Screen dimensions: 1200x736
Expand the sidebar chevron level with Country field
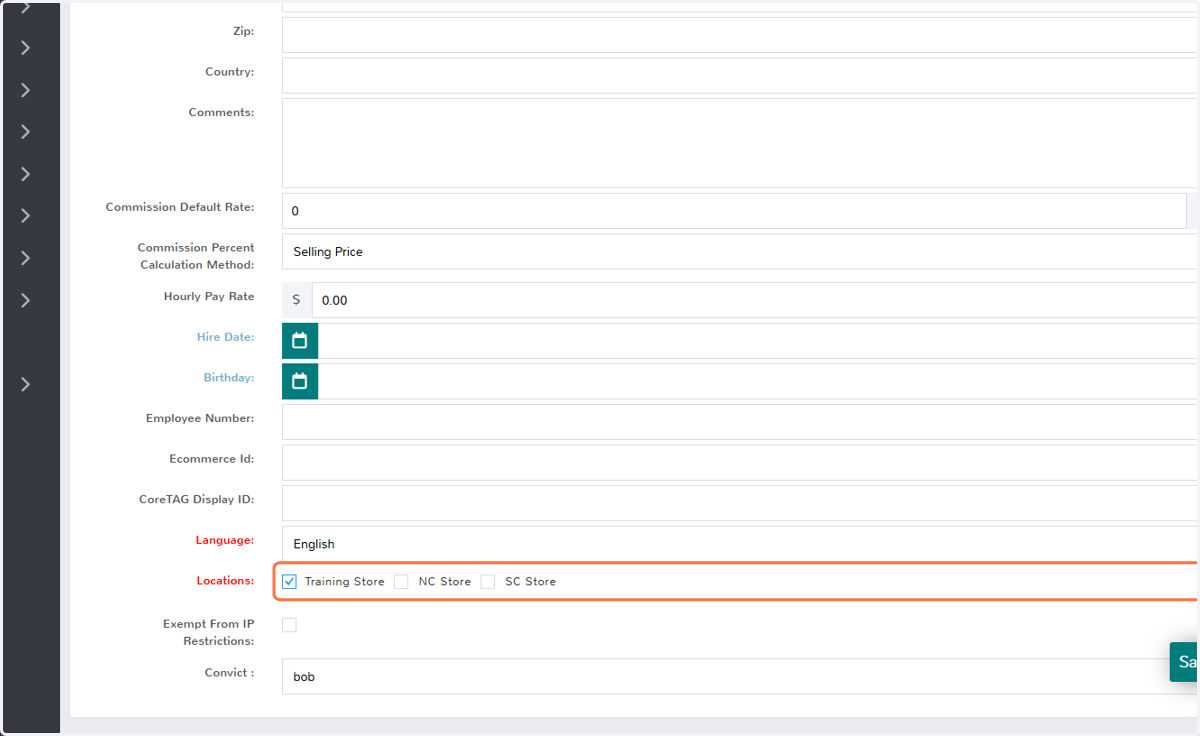point(26,90)
